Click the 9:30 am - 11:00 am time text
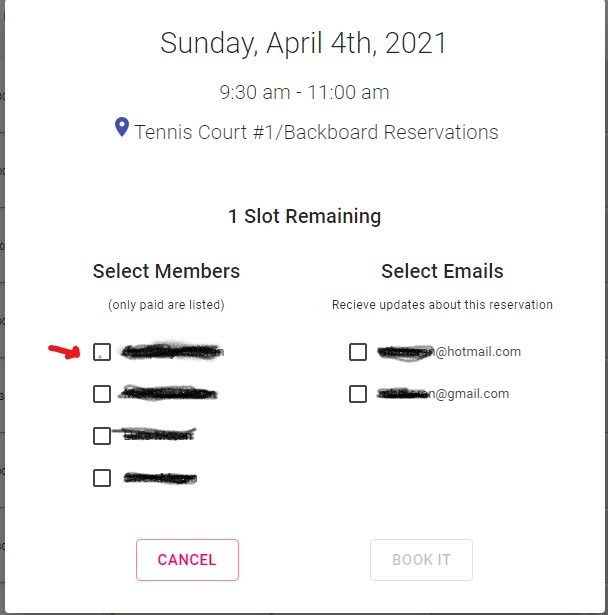The image size is (608, 615). [x=304, y=93]
